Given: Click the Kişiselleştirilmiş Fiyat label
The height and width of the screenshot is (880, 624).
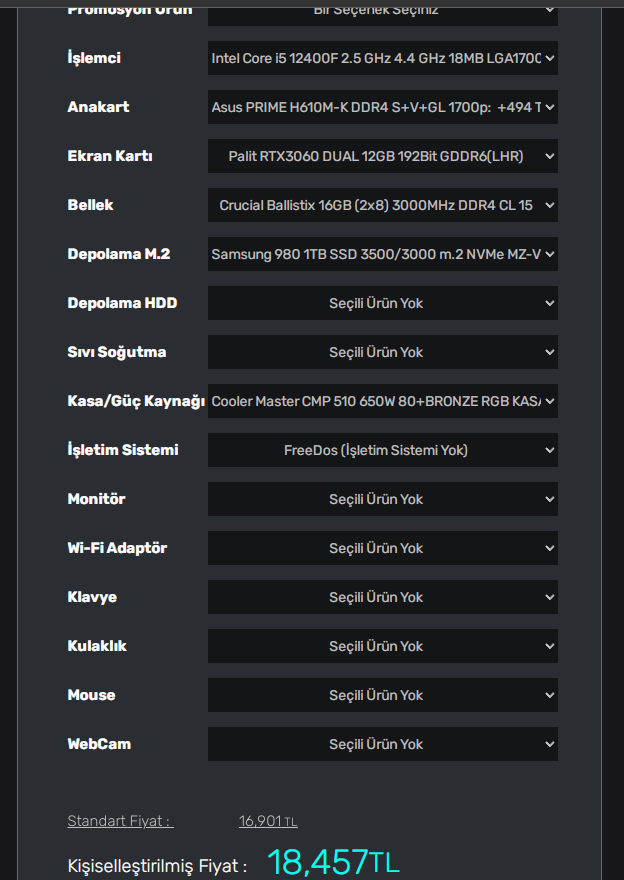Looking at the screenshot, I should pyautogui.click(x=157, y=865).
